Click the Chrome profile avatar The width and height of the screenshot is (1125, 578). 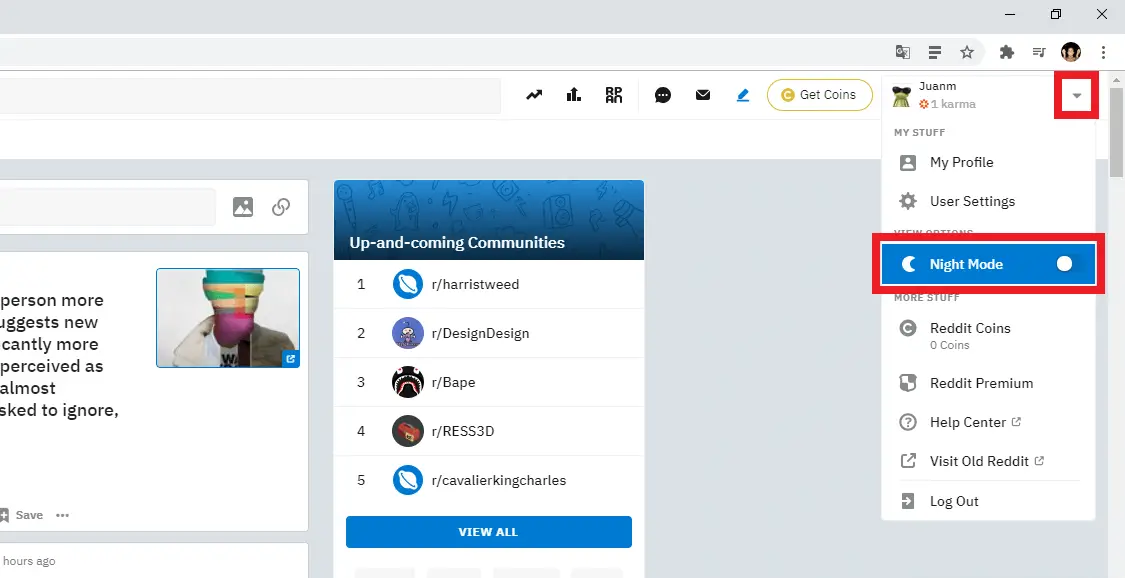[x=1070, y=52]
